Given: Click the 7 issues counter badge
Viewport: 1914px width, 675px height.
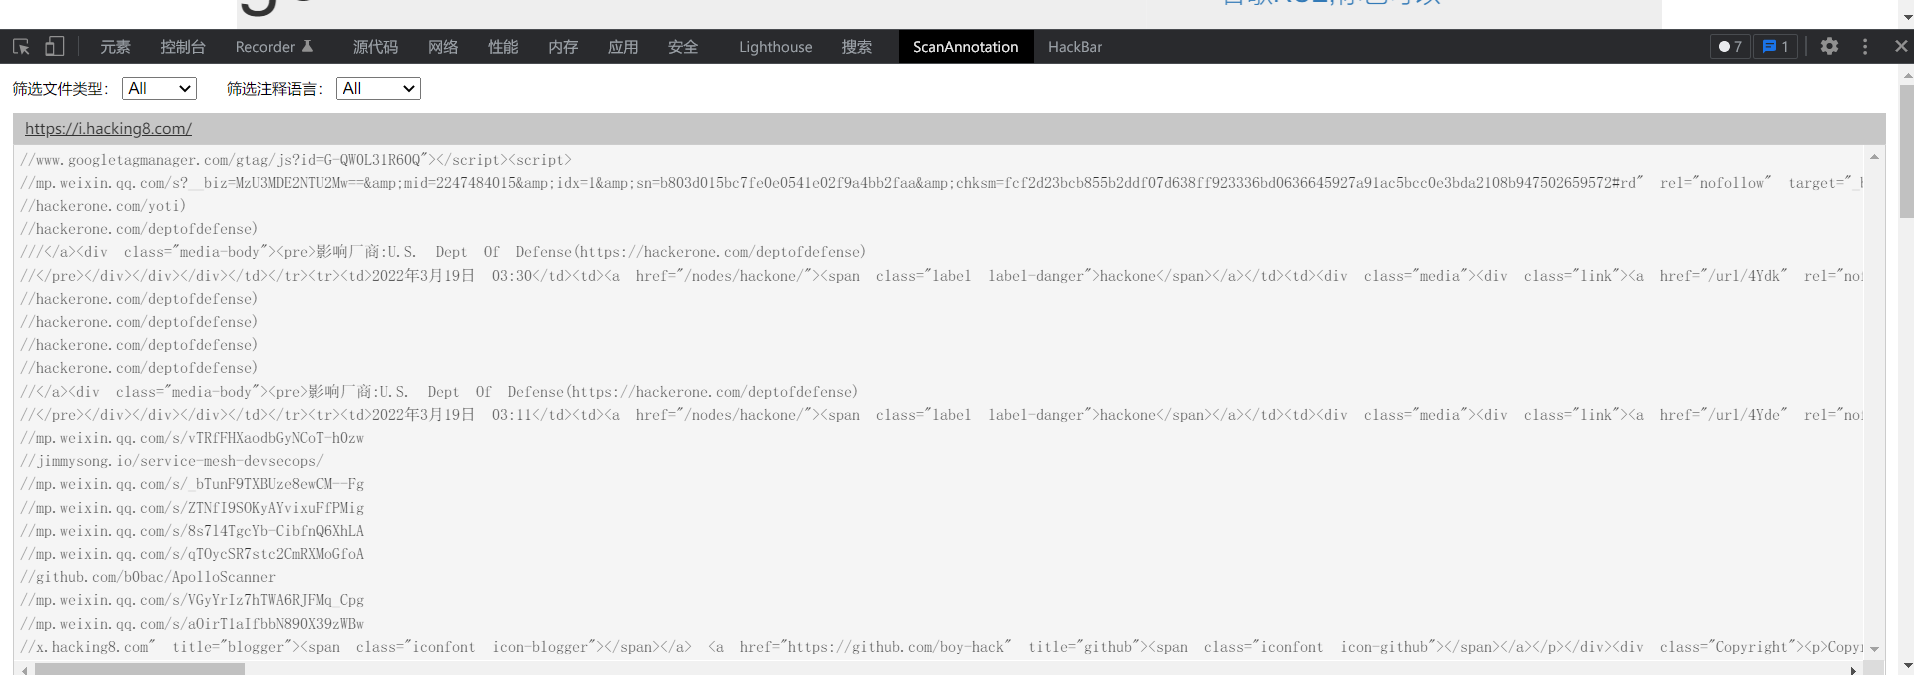Looking at the screenshot, I should point(1730,46).
